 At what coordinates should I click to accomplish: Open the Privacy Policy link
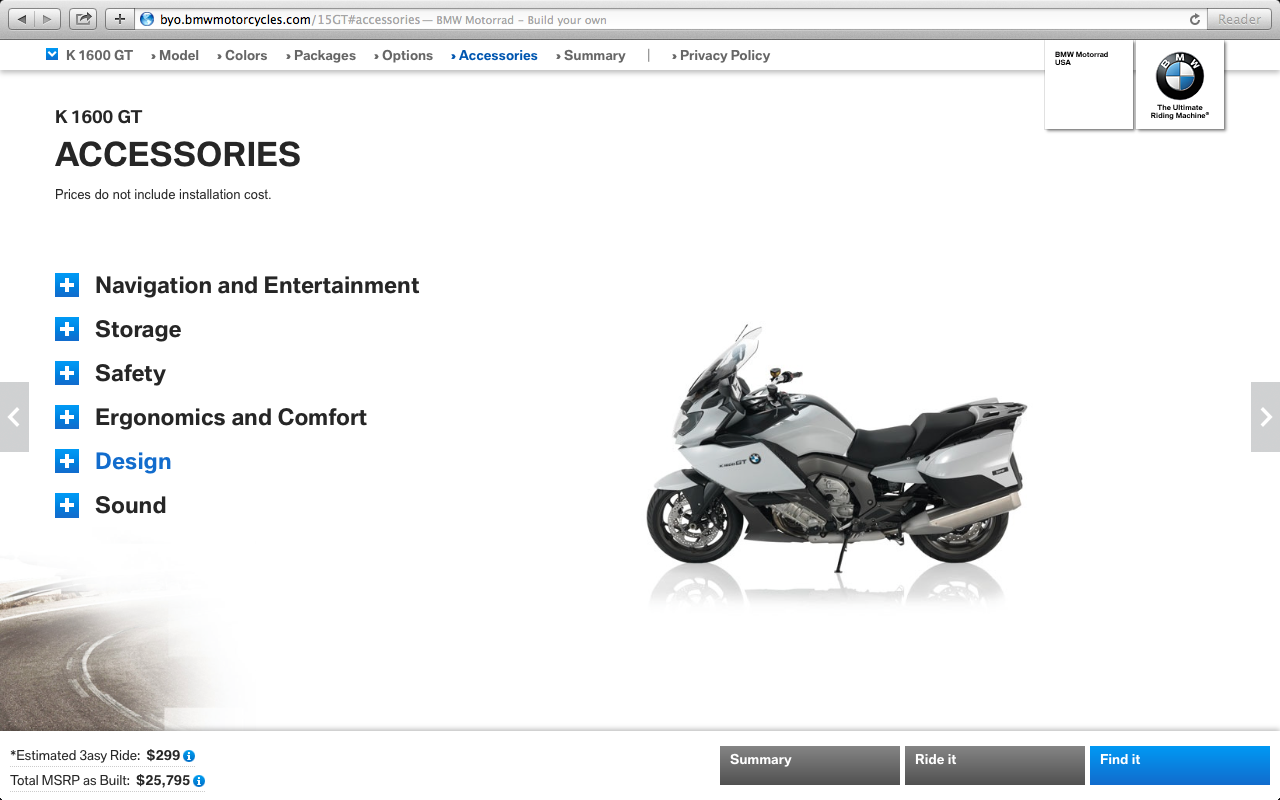[x=721, y=56]
